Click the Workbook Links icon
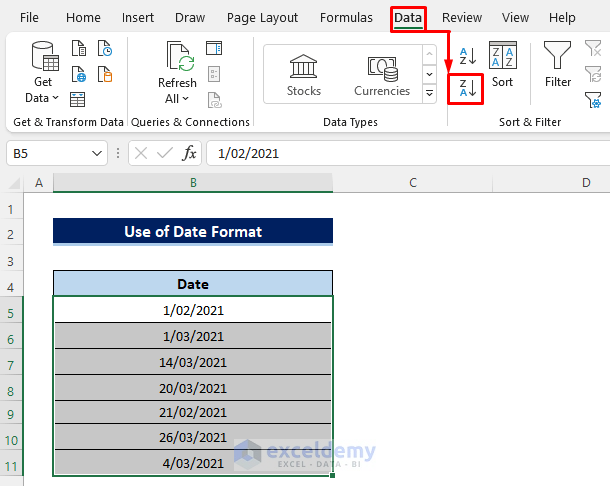The width and height of the screenshot is (610, 486). pyautogui.click(x=214, y=100)
